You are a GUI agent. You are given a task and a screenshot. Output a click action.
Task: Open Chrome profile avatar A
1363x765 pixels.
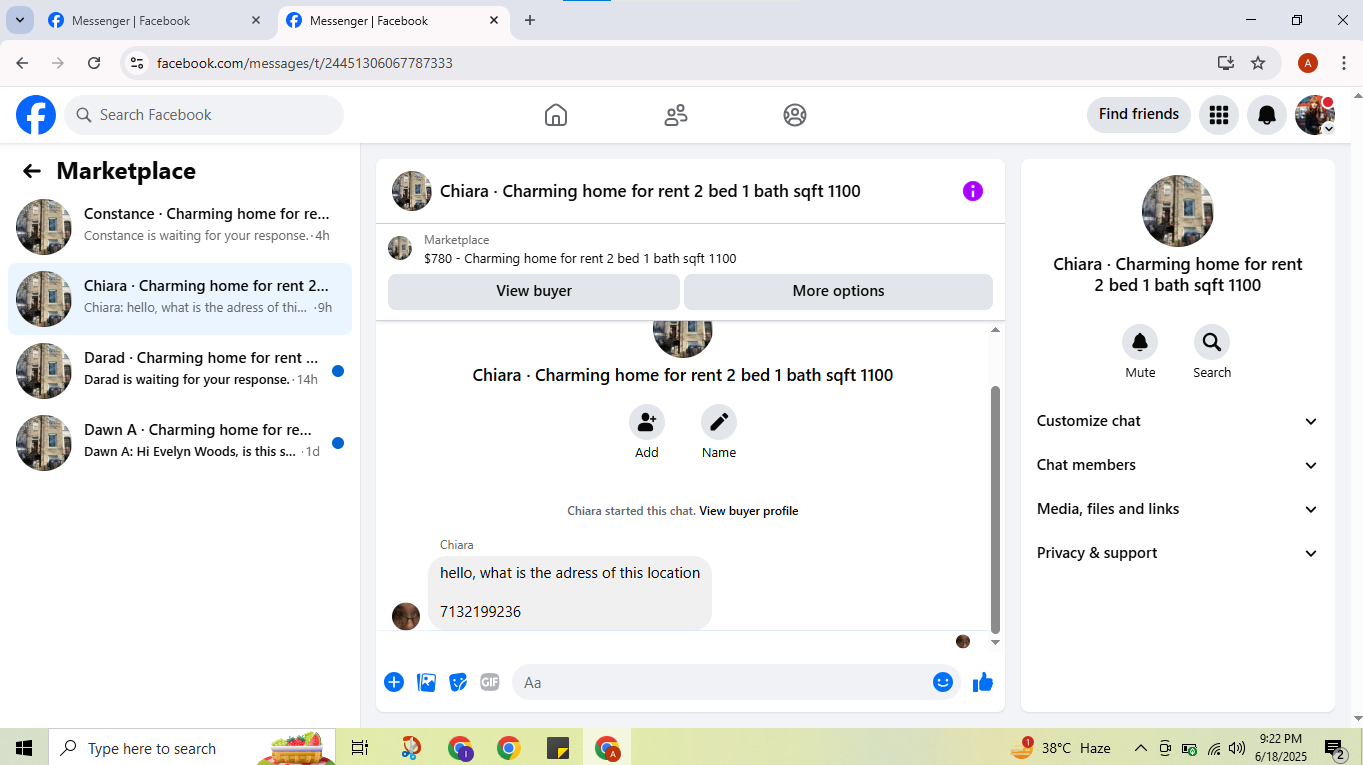1308,63
